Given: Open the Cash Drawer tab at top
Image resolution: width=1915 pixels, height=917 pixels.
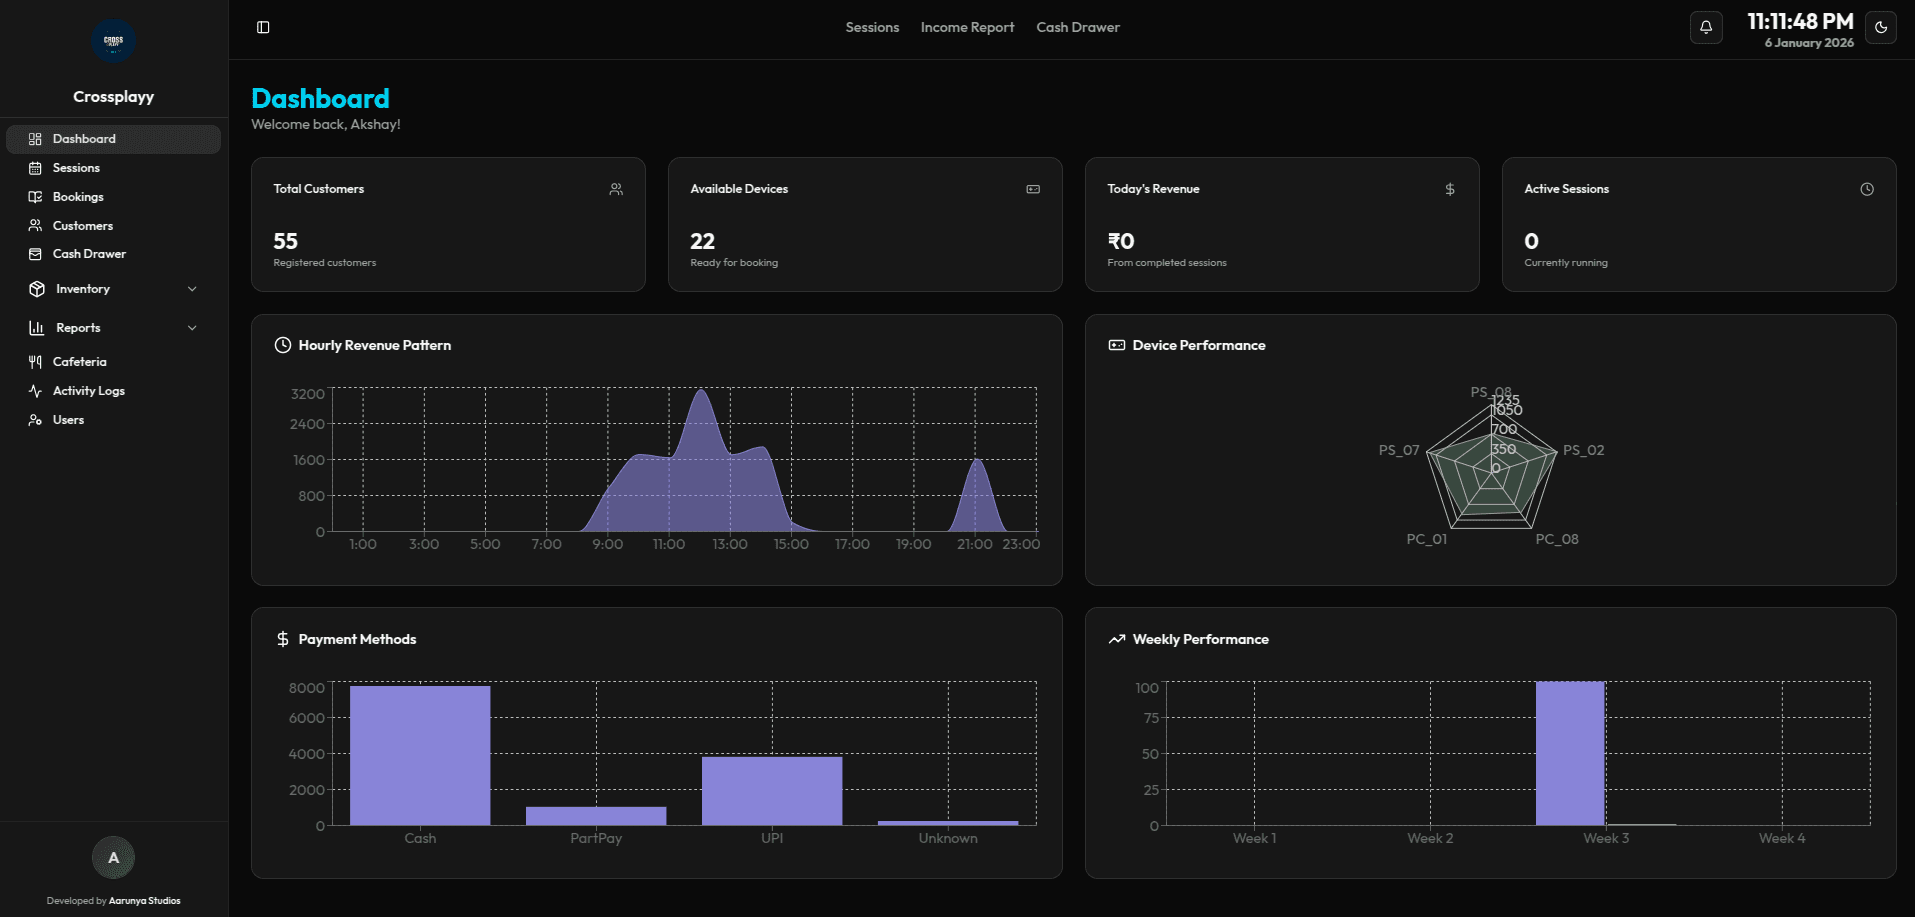Looking at the screenshot, I should click(1077, 27).
